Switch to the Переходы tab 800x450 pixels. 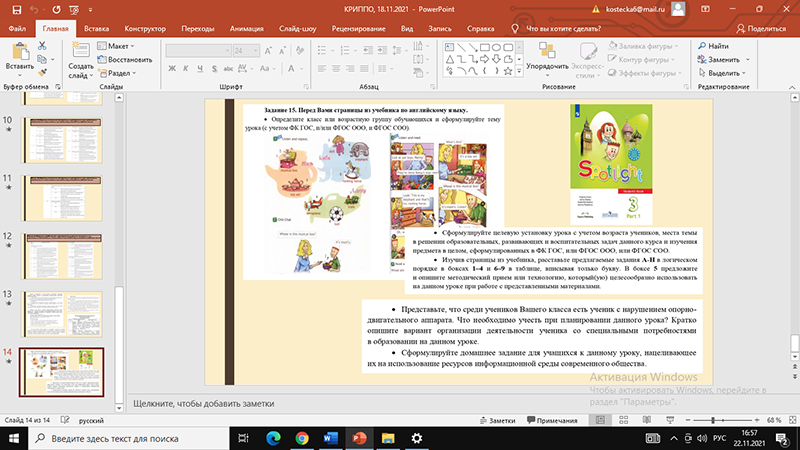(197, 29)
